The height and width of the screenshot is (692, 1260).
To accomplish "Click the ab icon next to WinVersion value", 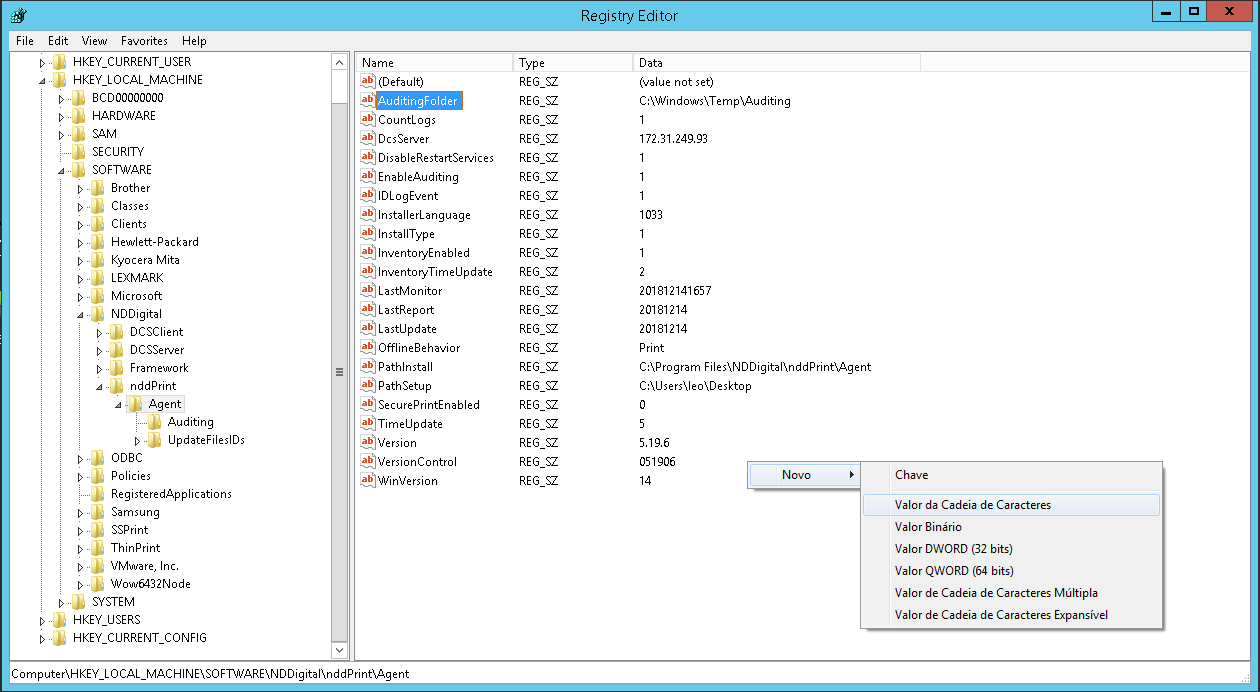I will pyautogui.click(x=368, y=480).
